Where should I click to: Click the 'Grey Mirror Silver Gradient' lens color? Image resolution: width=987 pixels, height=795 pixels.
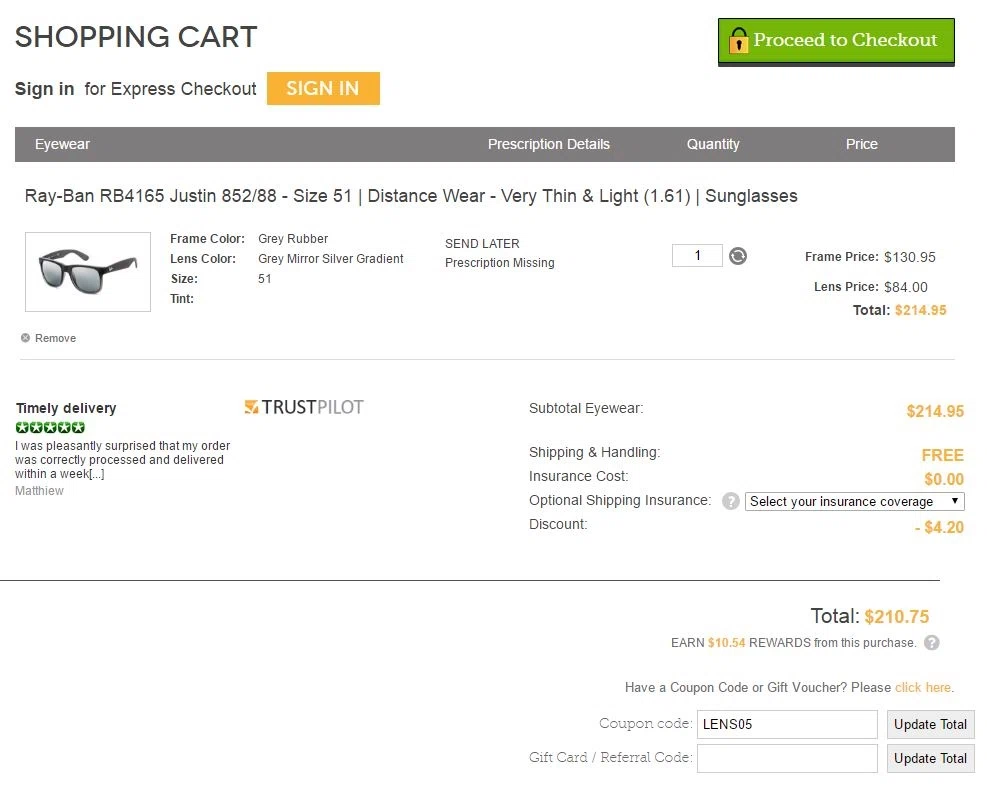point(330,259)
